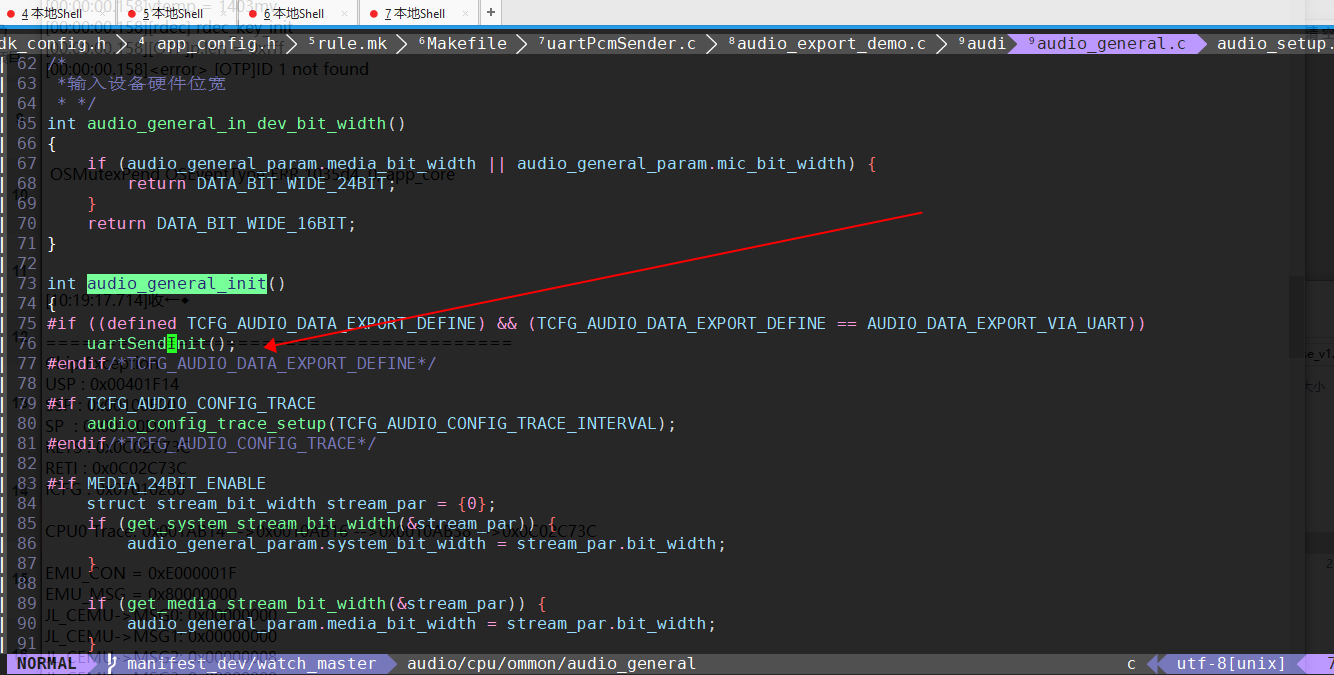Open the uartPcmSender.c buffer tab
This screenshot has height=675, width=1334.
[617, 44]
